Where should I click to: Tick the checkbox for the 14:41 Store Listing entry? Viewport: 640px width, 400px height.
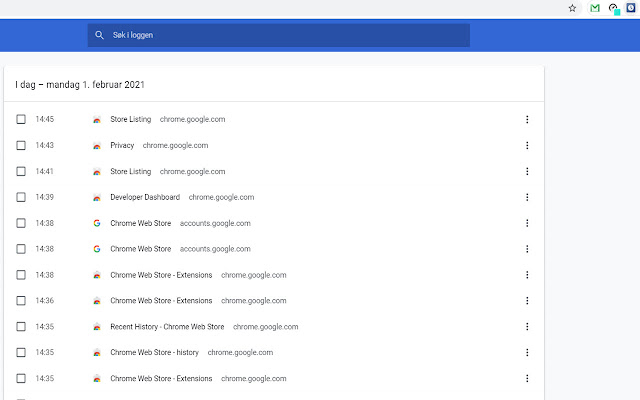pyautogui.click(x=21, y=171)
